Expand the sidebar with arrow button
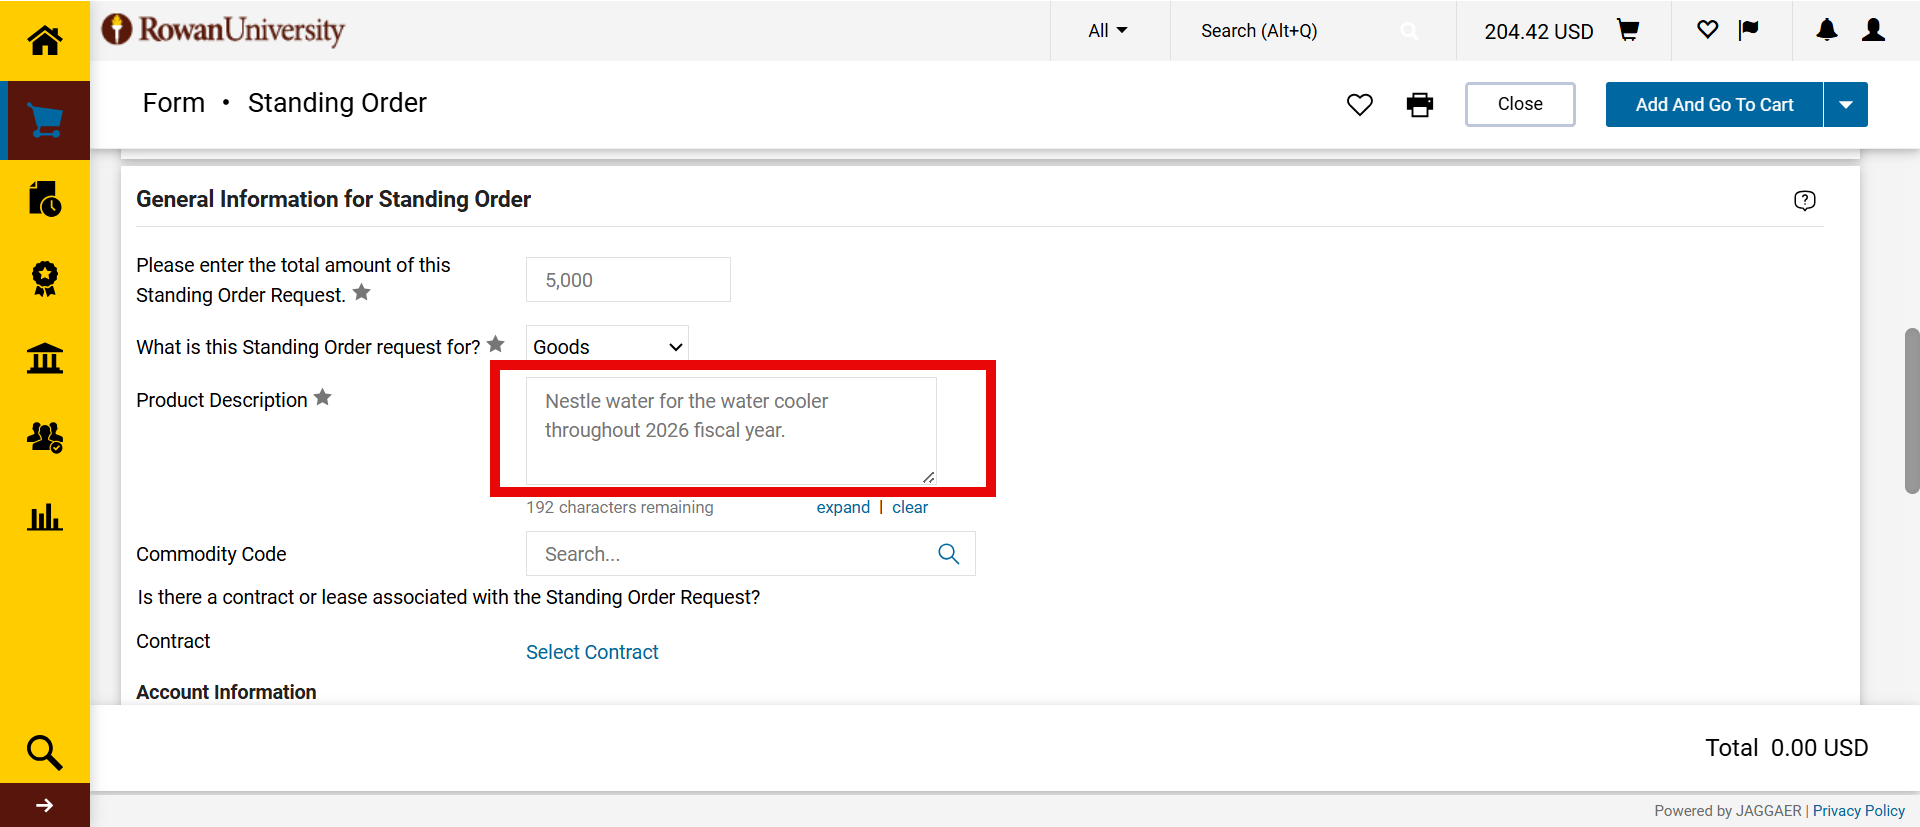The width and height of the screenshot is (1920, 827). 44,805
